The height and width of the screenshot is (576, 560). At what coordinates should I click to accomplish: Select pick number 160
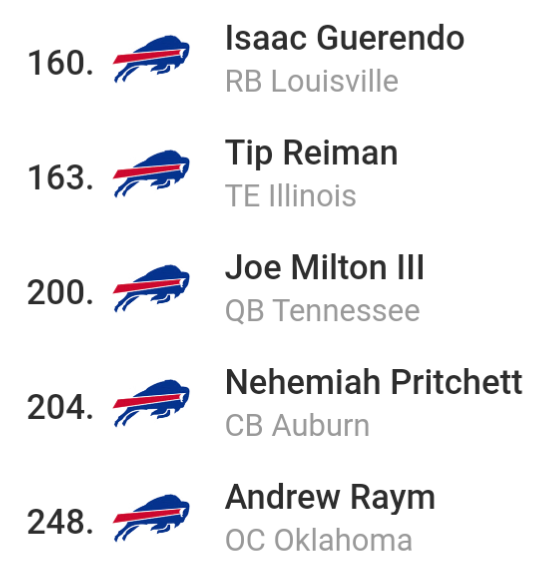tap(60, 63)
